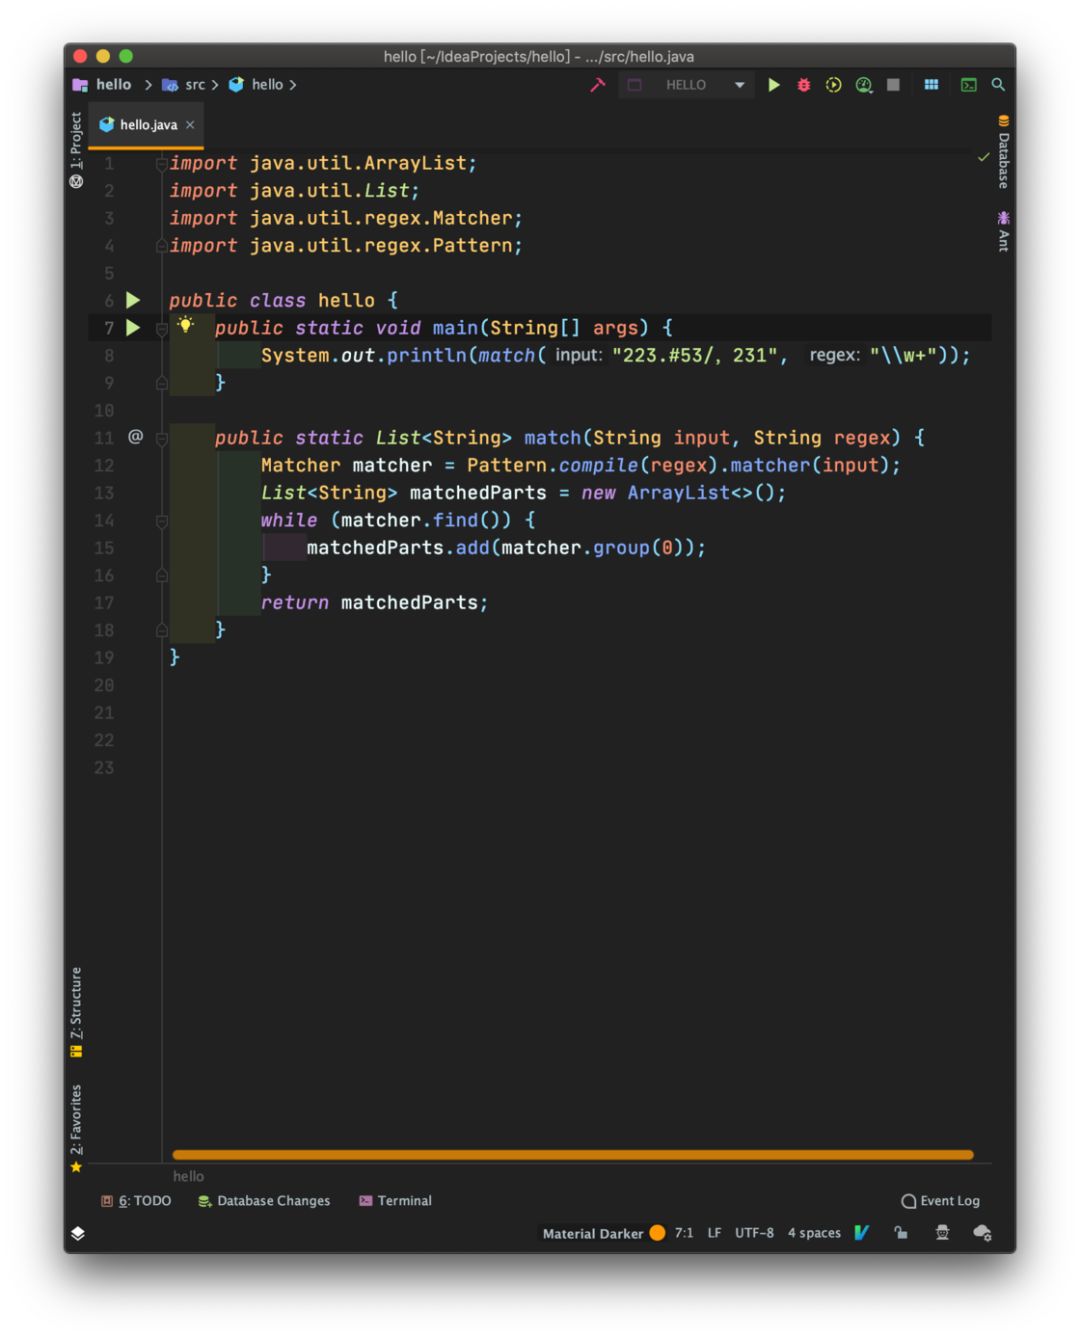Viewport: 1080px width, 1338px height.
Task: Toggle the fold marker on line 7
Action: coord(161,328)
